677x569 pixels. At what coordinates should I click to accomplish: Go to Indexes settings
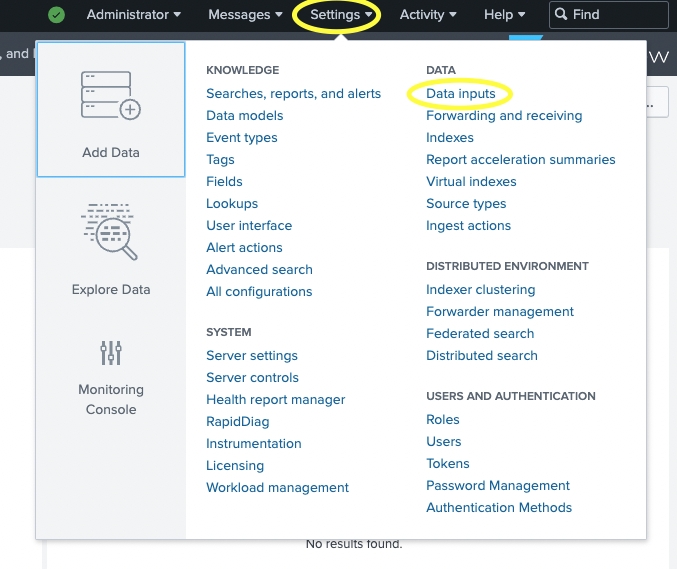coord(450,138)
